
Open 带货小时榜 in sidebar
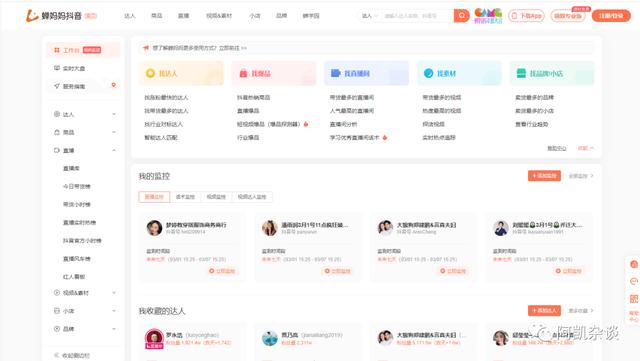(x=77, y=204)
